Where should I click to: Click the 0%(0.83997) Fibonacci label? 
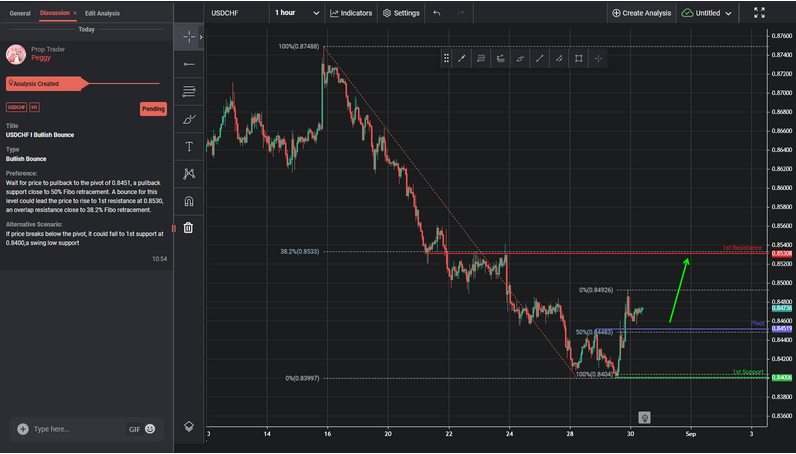tap(302, 378)
